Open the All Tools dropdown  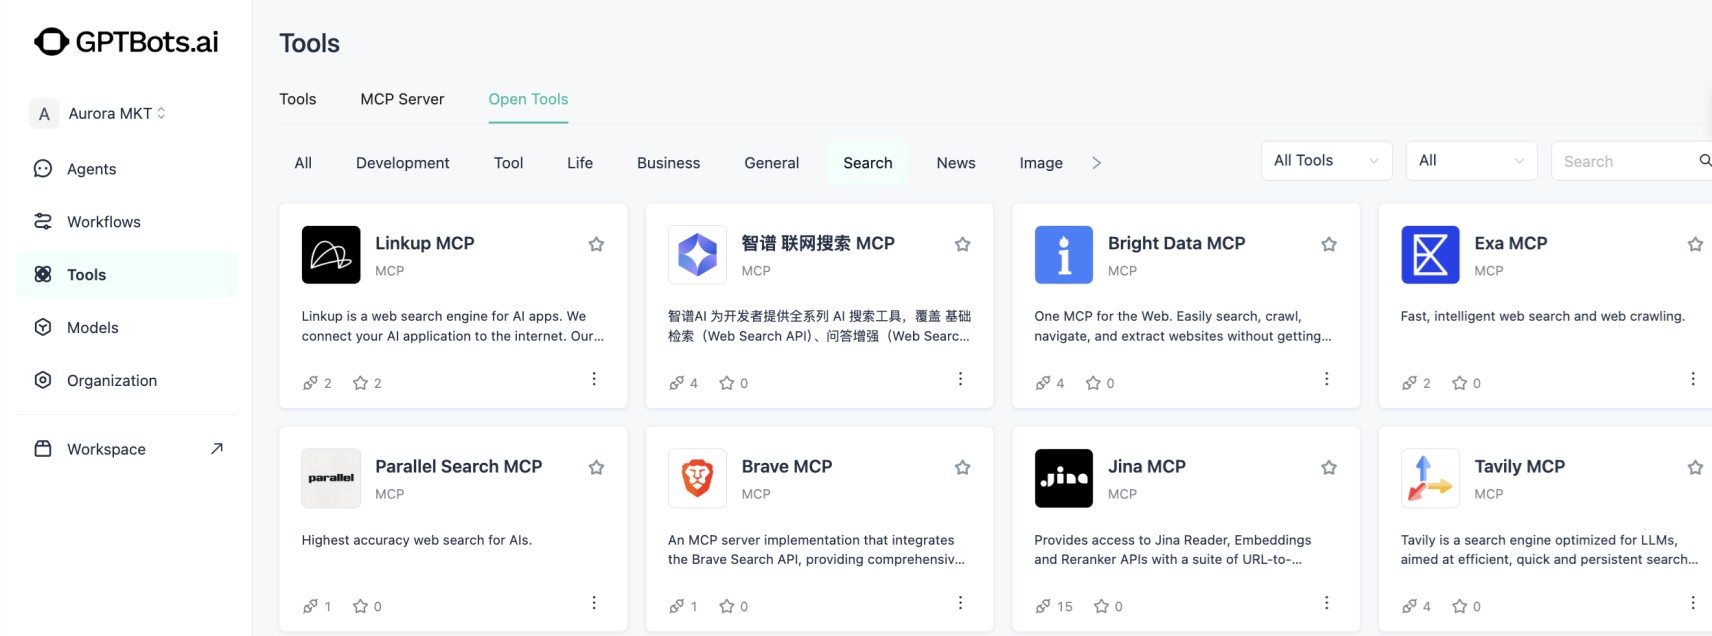coord(1325,161)
